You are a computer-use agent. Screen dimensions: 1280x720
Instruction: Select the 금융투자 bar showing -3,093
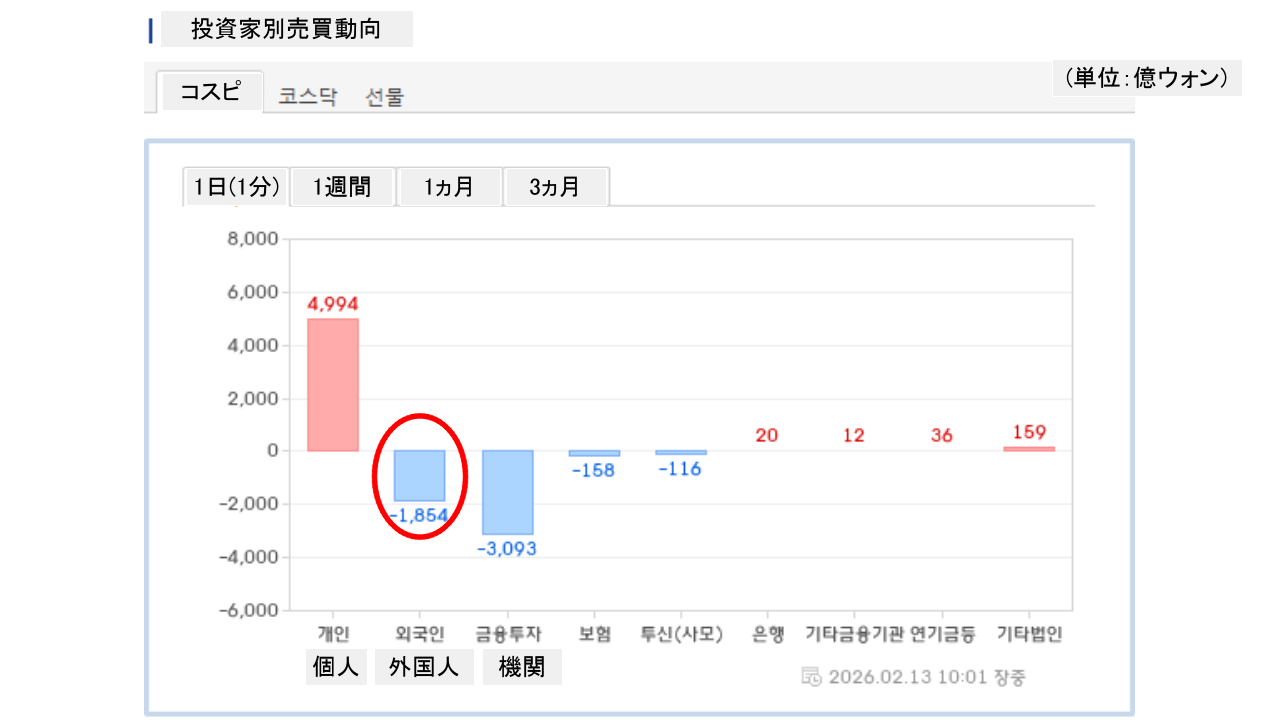point(507,492)
